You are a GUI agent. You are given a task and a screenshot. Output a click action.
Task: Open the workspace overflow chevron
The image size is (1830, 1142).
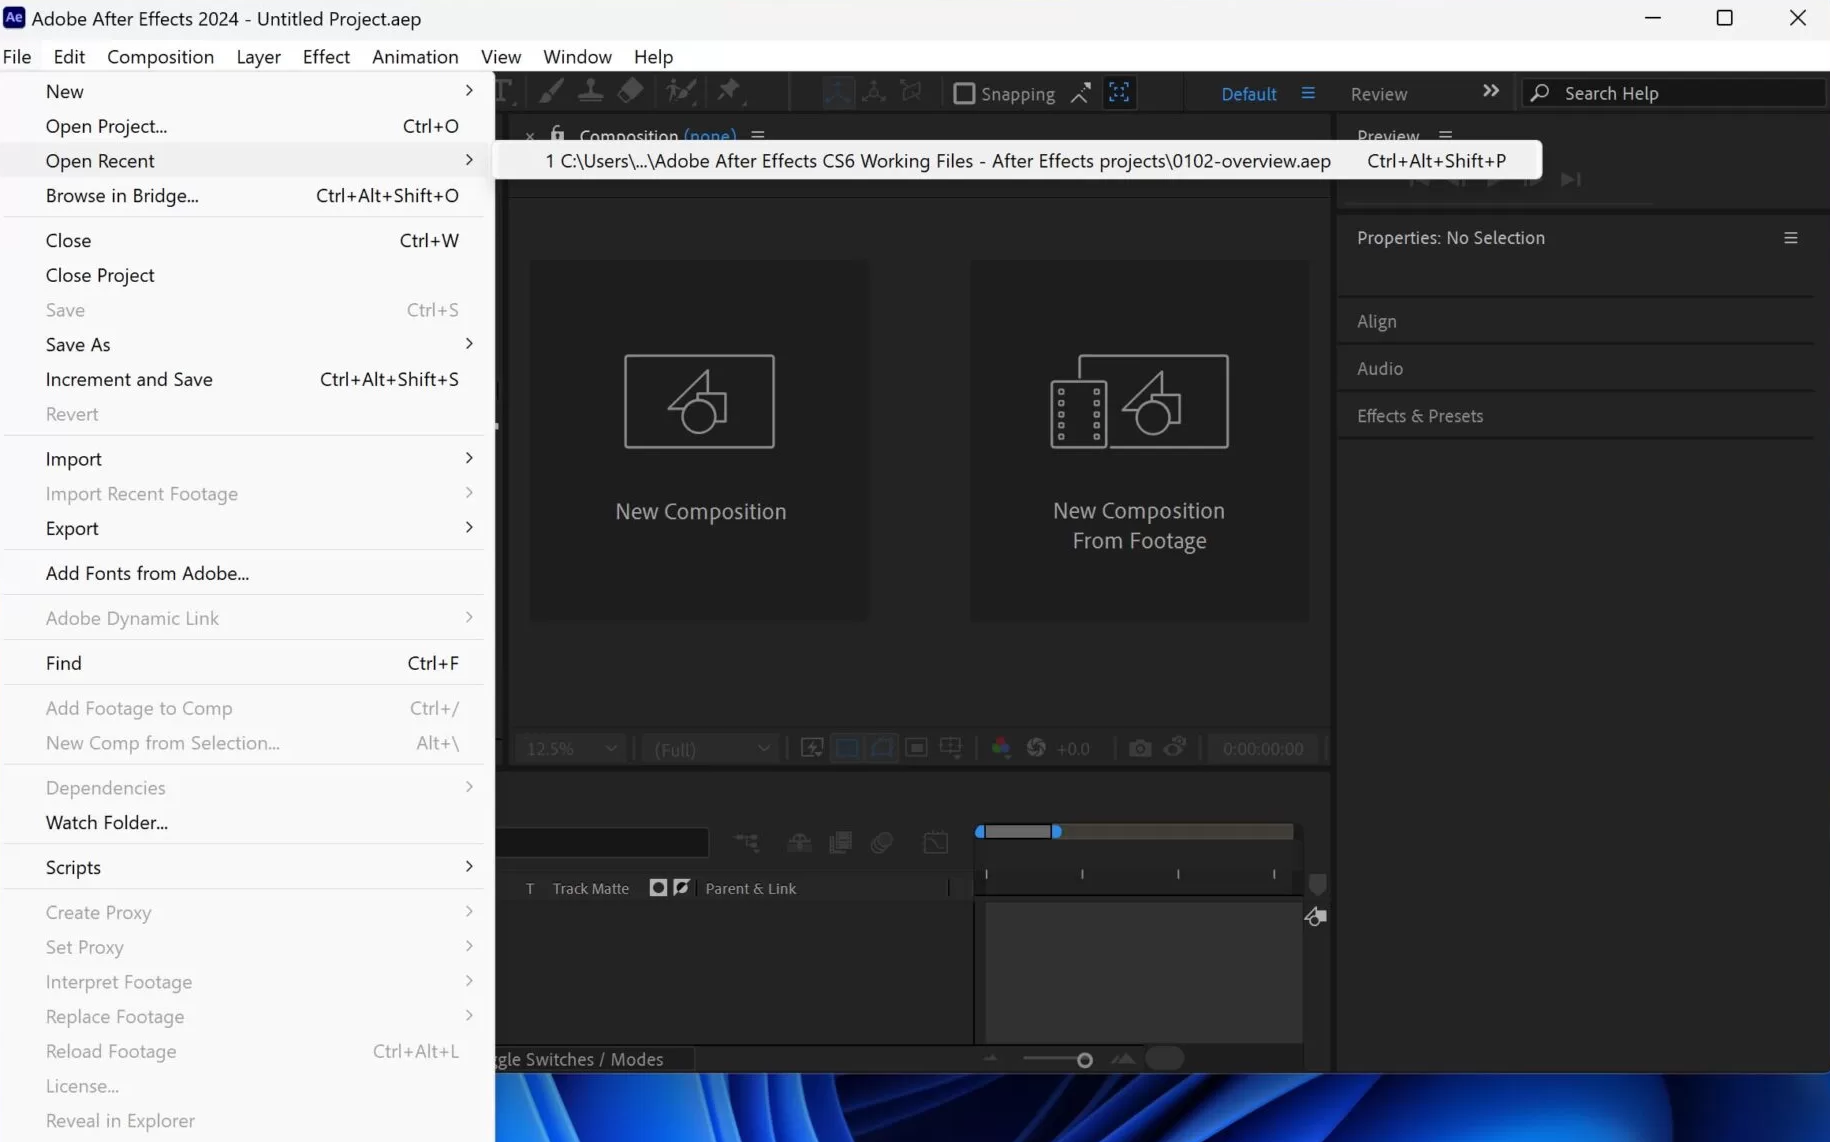point(1490,91)
